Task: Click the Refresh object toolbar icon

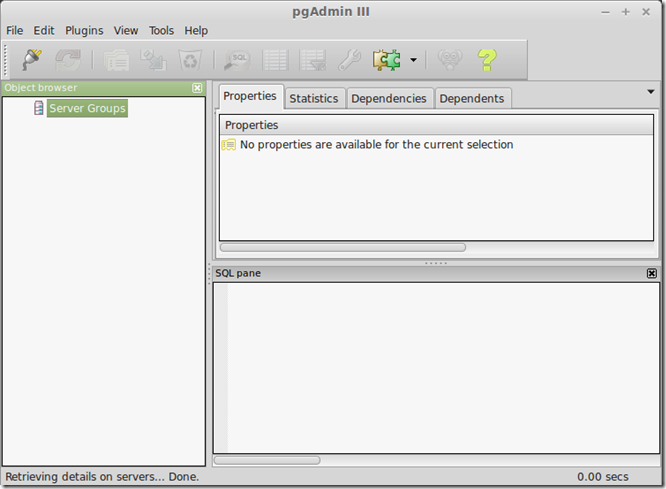Action: tap(68, 59)
